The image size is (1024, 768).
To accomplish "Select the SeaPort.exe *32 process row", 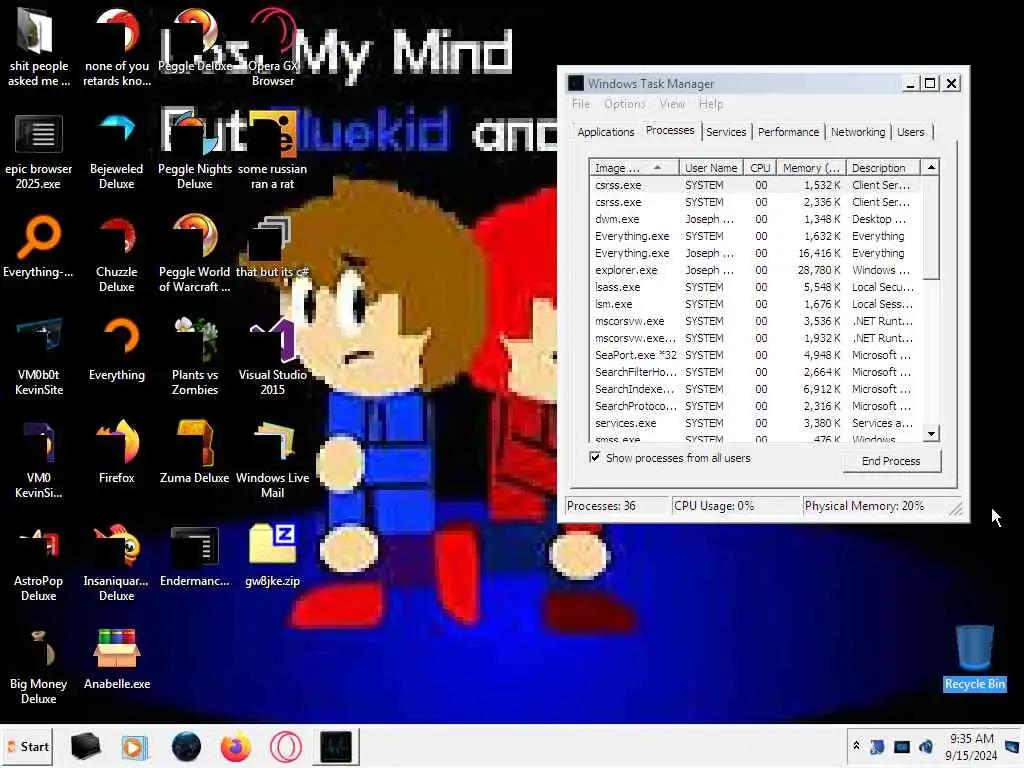I will click(x=756, y=355).
